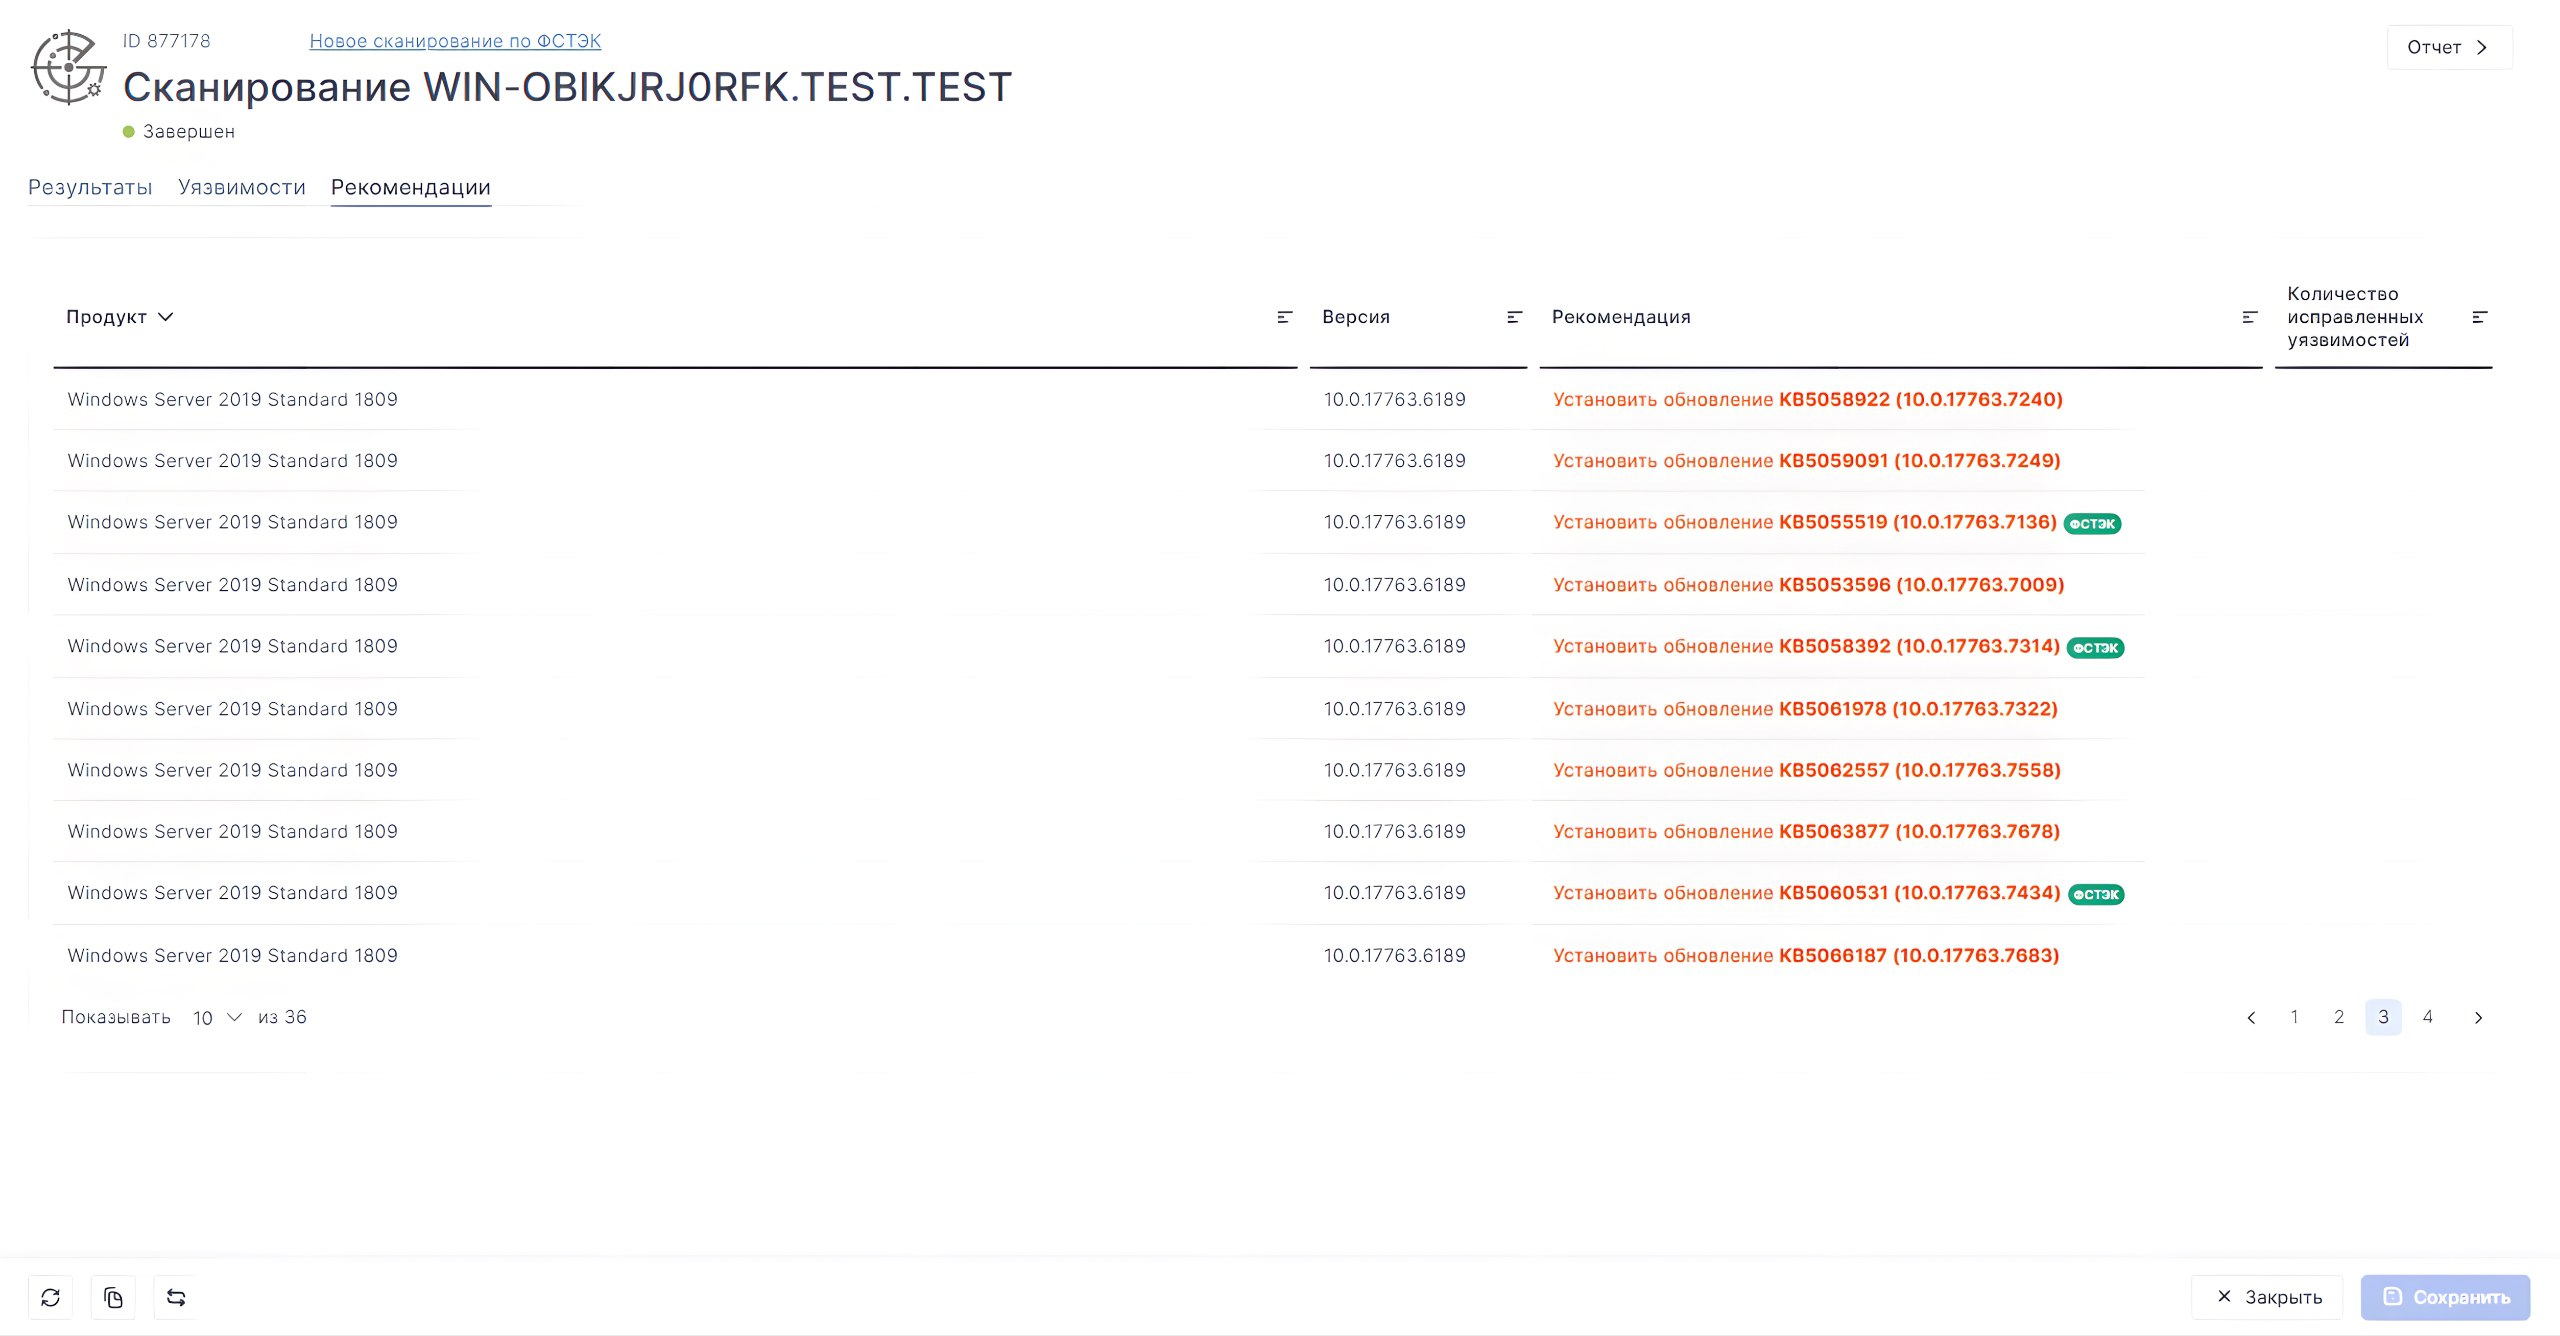Image resolution: width=2560 pixels, height=1336 pixels.
Task: Open filter icon for Продукт column
Action: click(1284, 317)
